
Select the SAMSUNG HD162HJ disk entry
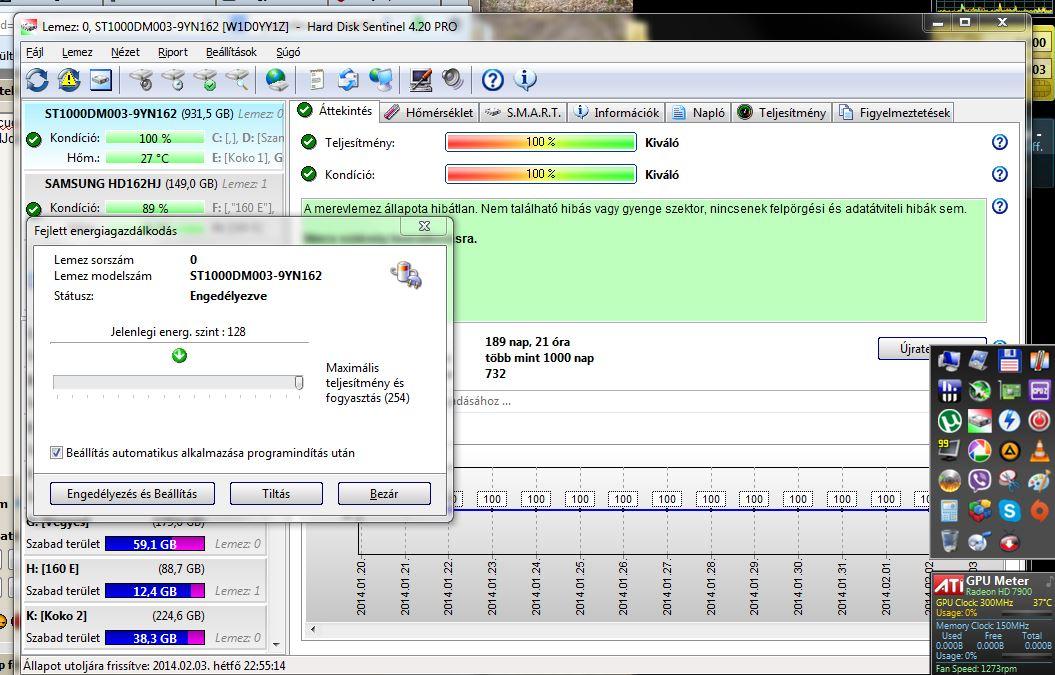(x=154, y=195)
